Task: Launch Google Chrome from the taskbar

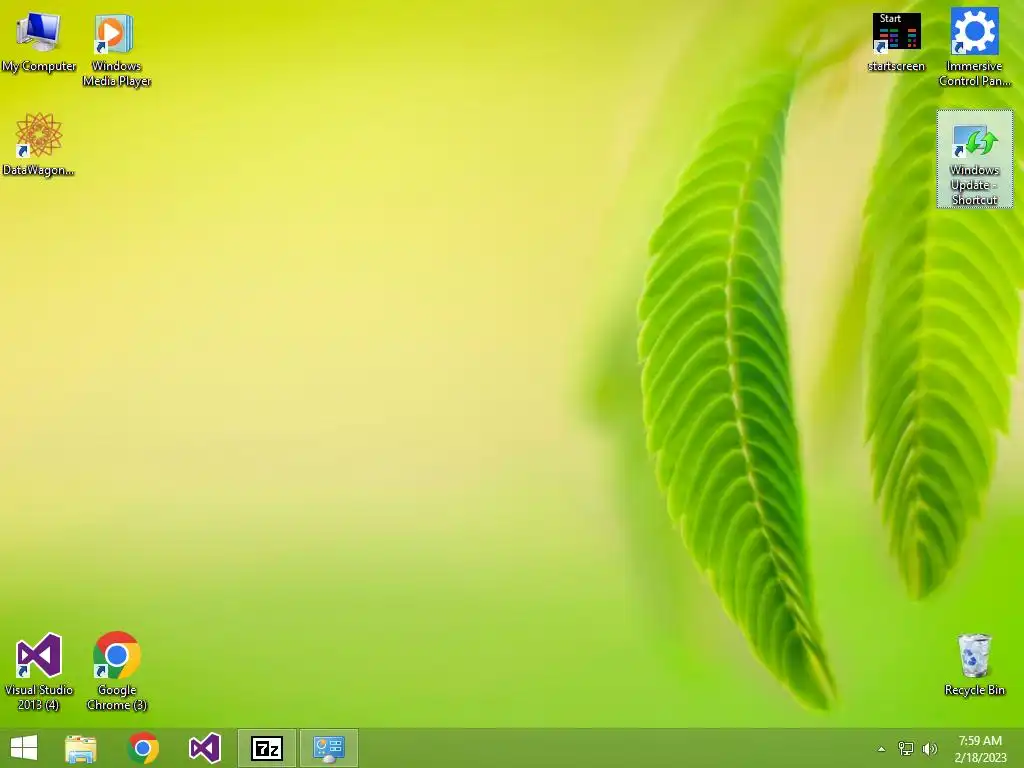Action: 143,748
